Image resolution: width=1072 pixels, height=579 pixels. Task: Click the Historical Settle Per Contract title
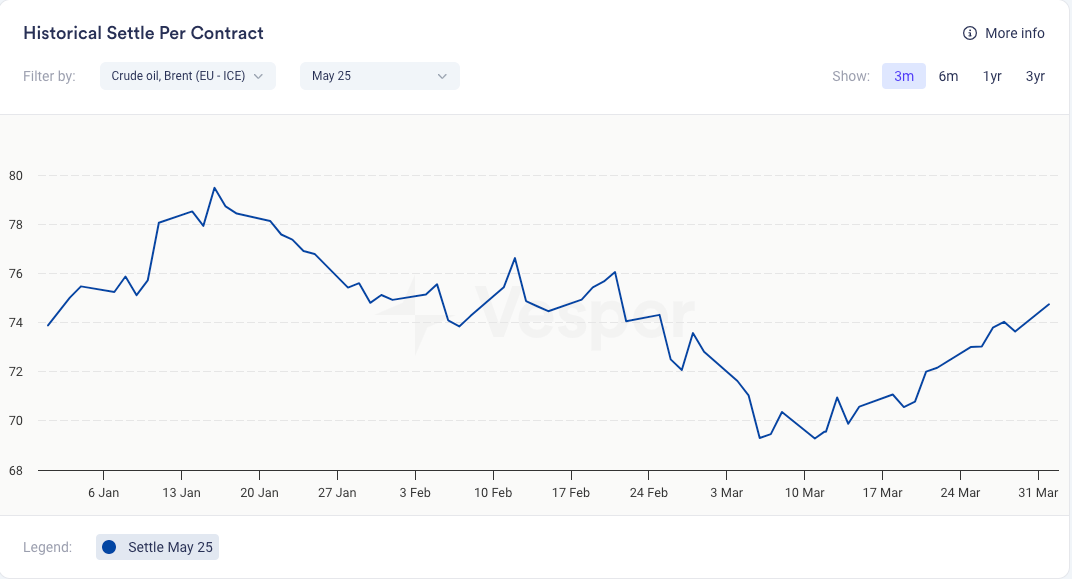143,33
